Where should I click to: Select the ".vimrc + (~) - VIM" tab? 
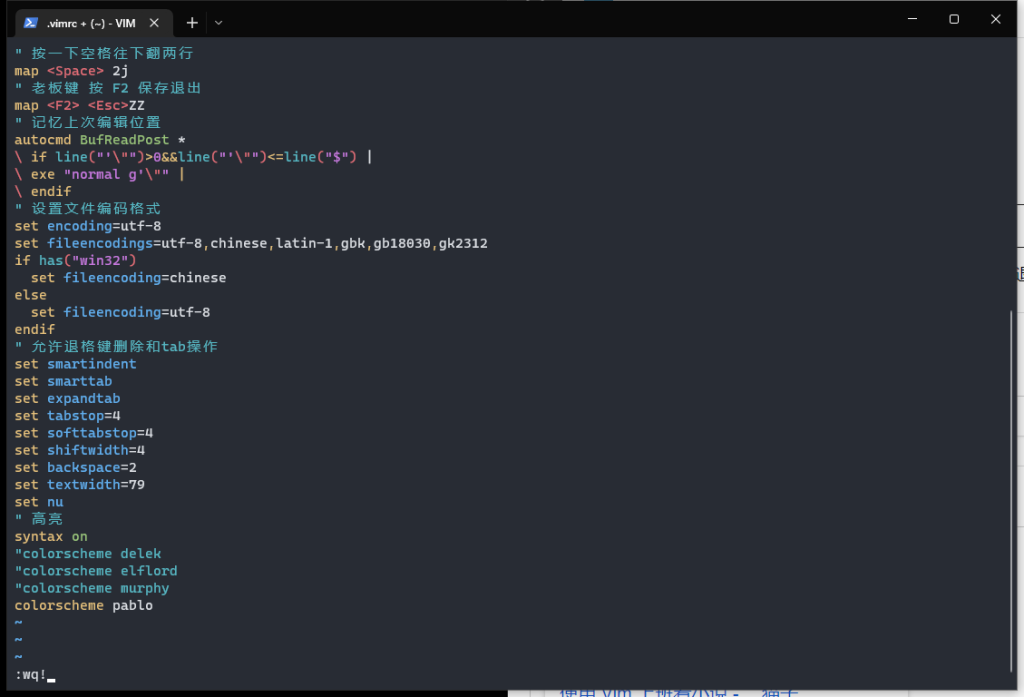point(90,20)
